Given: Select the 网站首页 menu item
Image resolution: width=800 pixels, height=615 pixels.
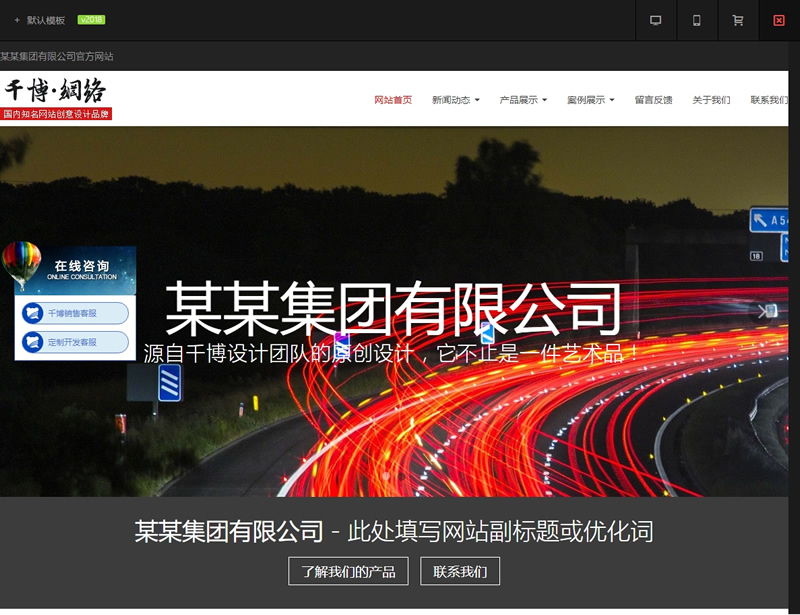Looking at the screenshot, I should [x=394, y=99].
